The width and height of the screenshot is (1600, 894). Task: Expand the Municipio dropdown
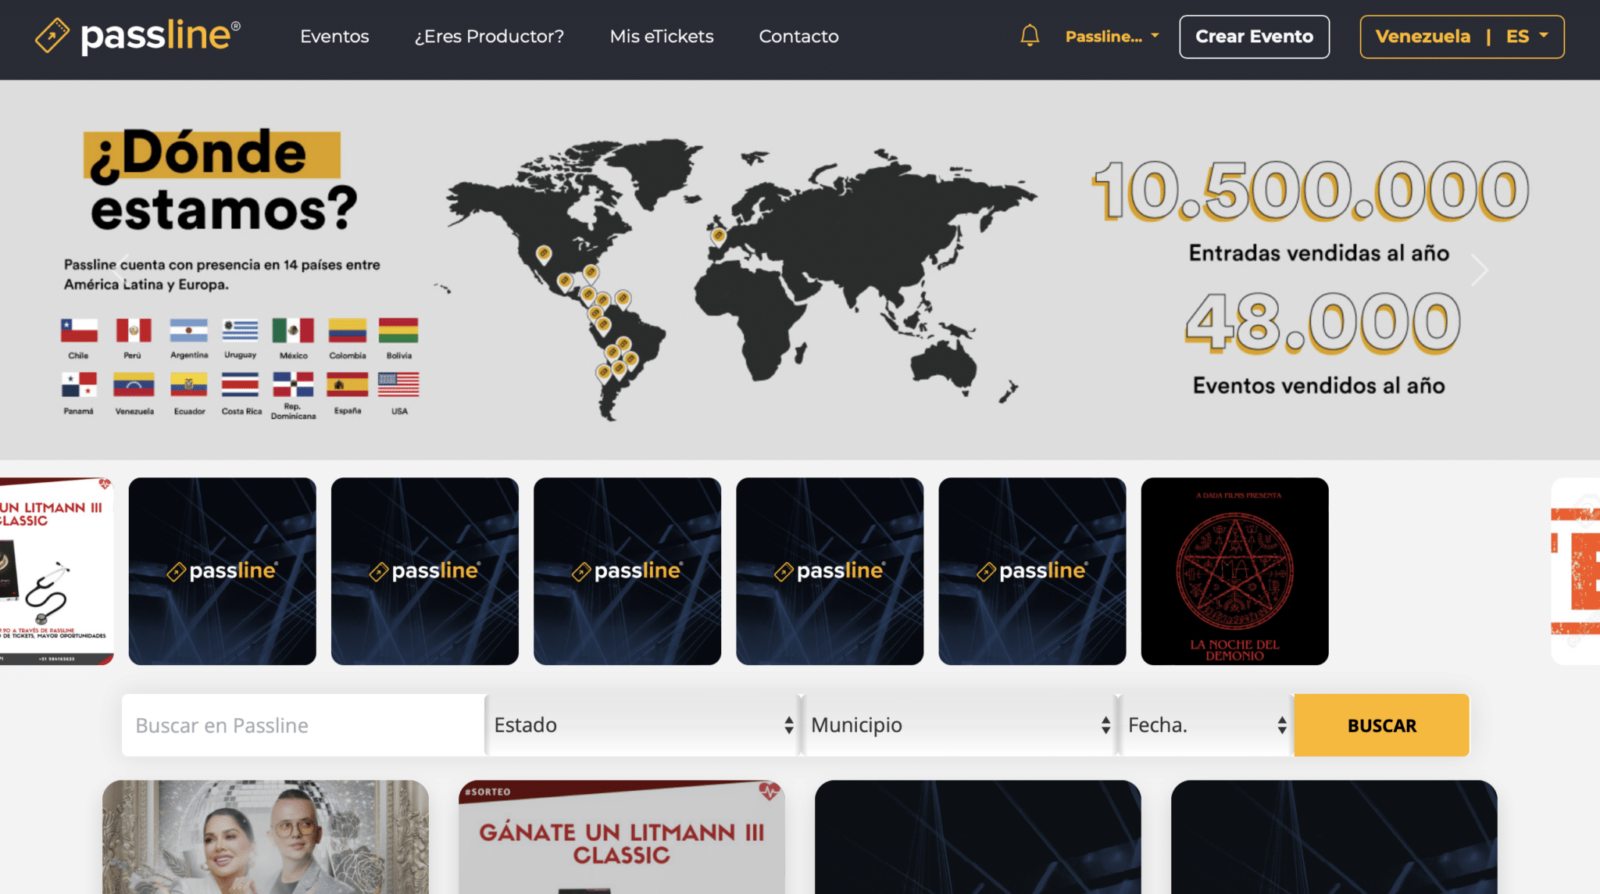(x=960, y=725)
